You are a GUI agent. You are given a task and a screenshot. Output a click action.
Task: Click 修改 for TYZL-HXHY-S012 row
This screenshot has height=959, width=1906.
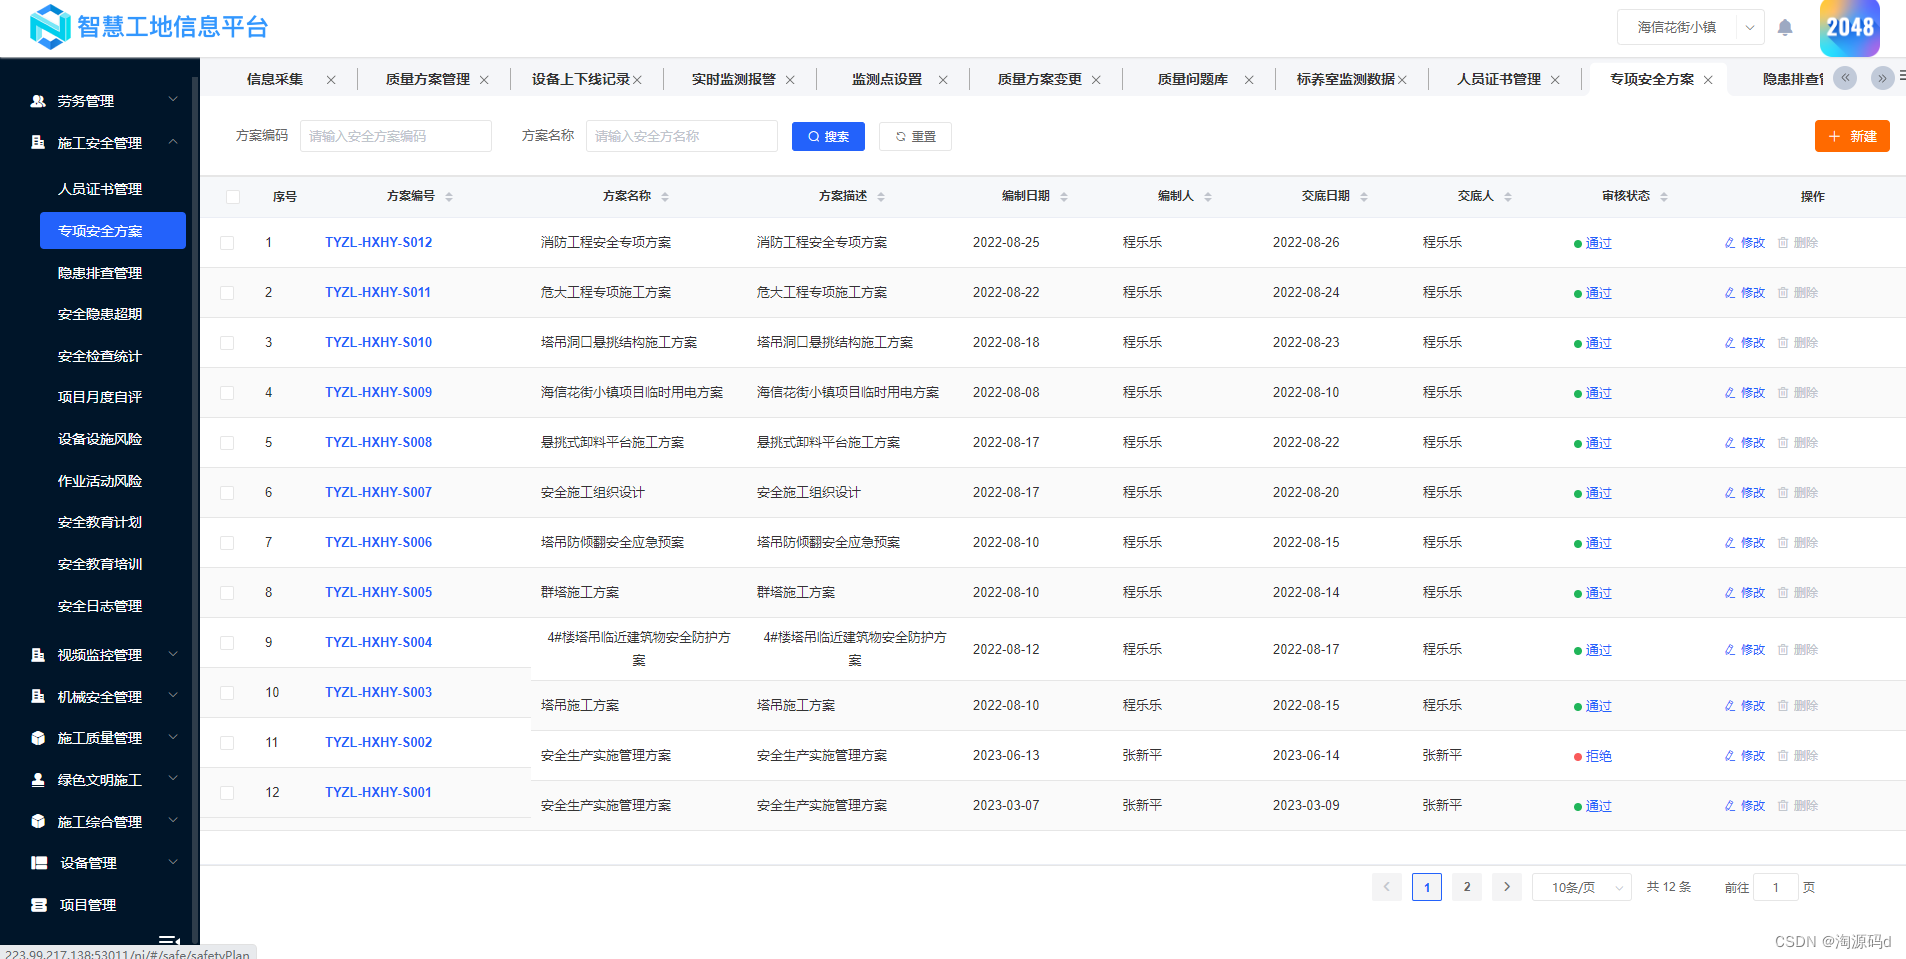pyautogui.click(x=1745, y=243)
